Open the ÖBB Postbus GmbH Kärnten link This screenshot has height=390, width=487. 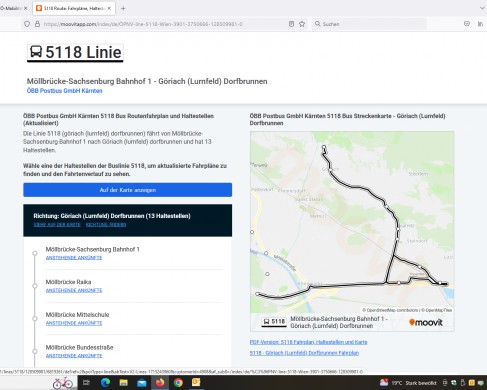pos(65,91)
